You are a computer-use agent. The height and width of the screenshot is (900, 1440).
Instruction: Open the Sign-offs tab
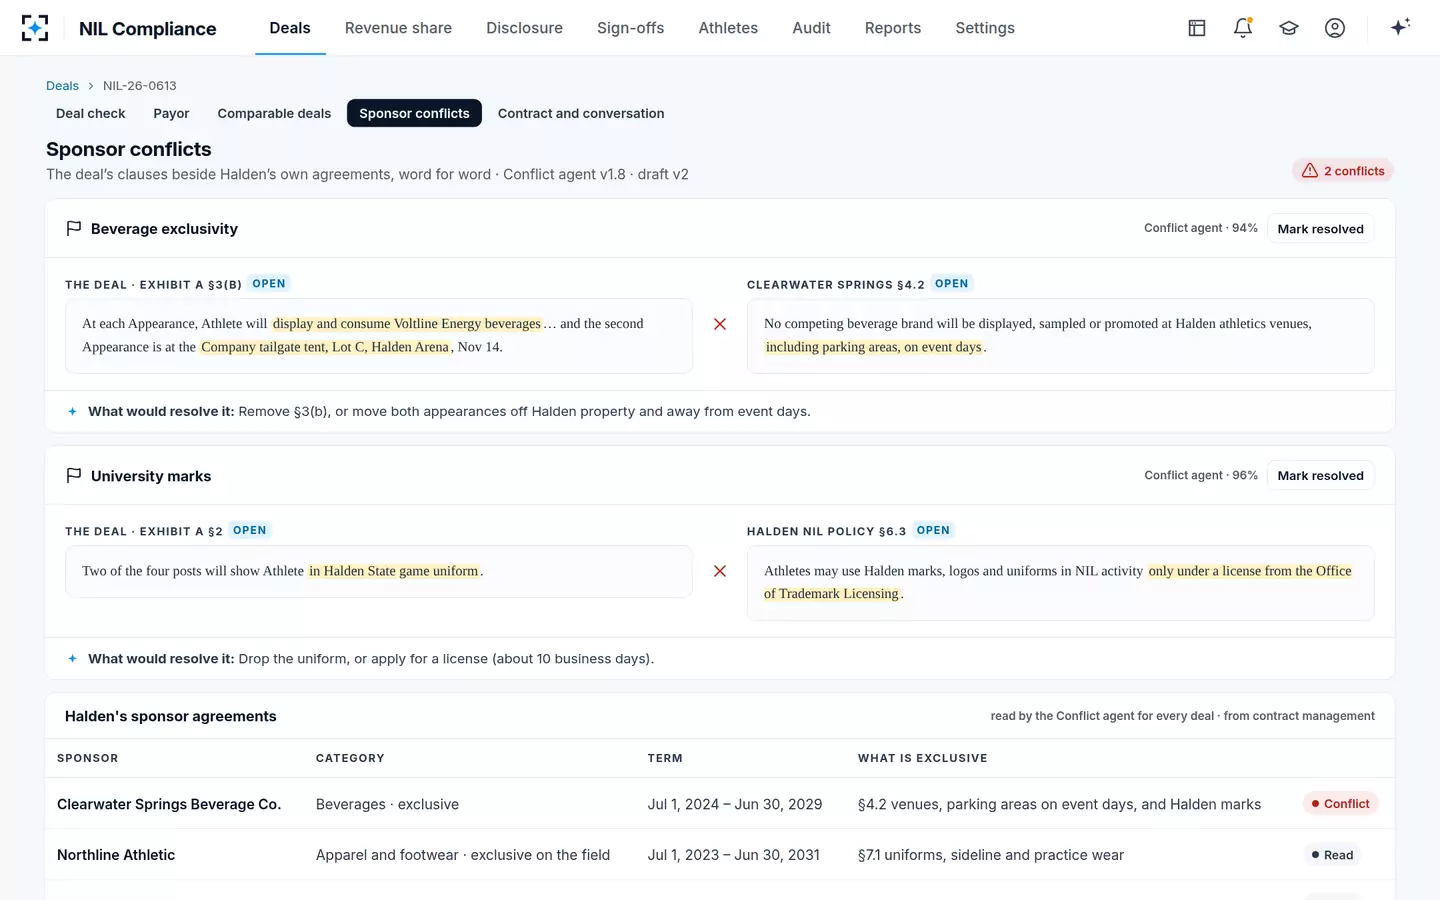point(630,28)
